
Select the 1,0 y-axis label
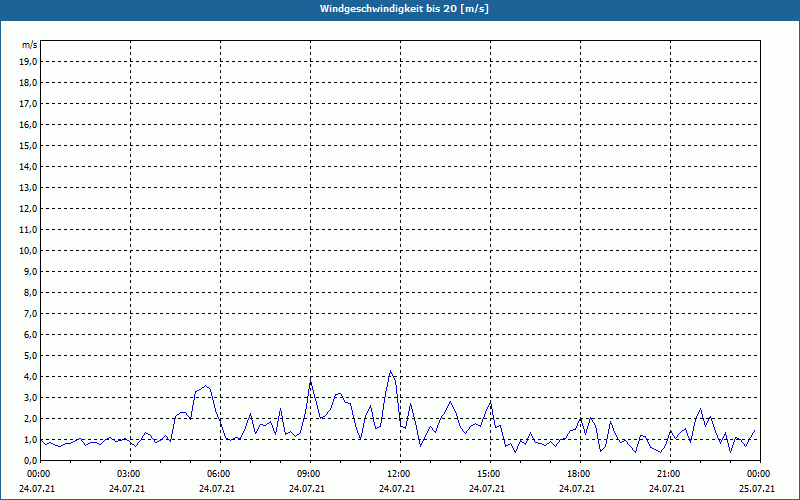[31, 439]
